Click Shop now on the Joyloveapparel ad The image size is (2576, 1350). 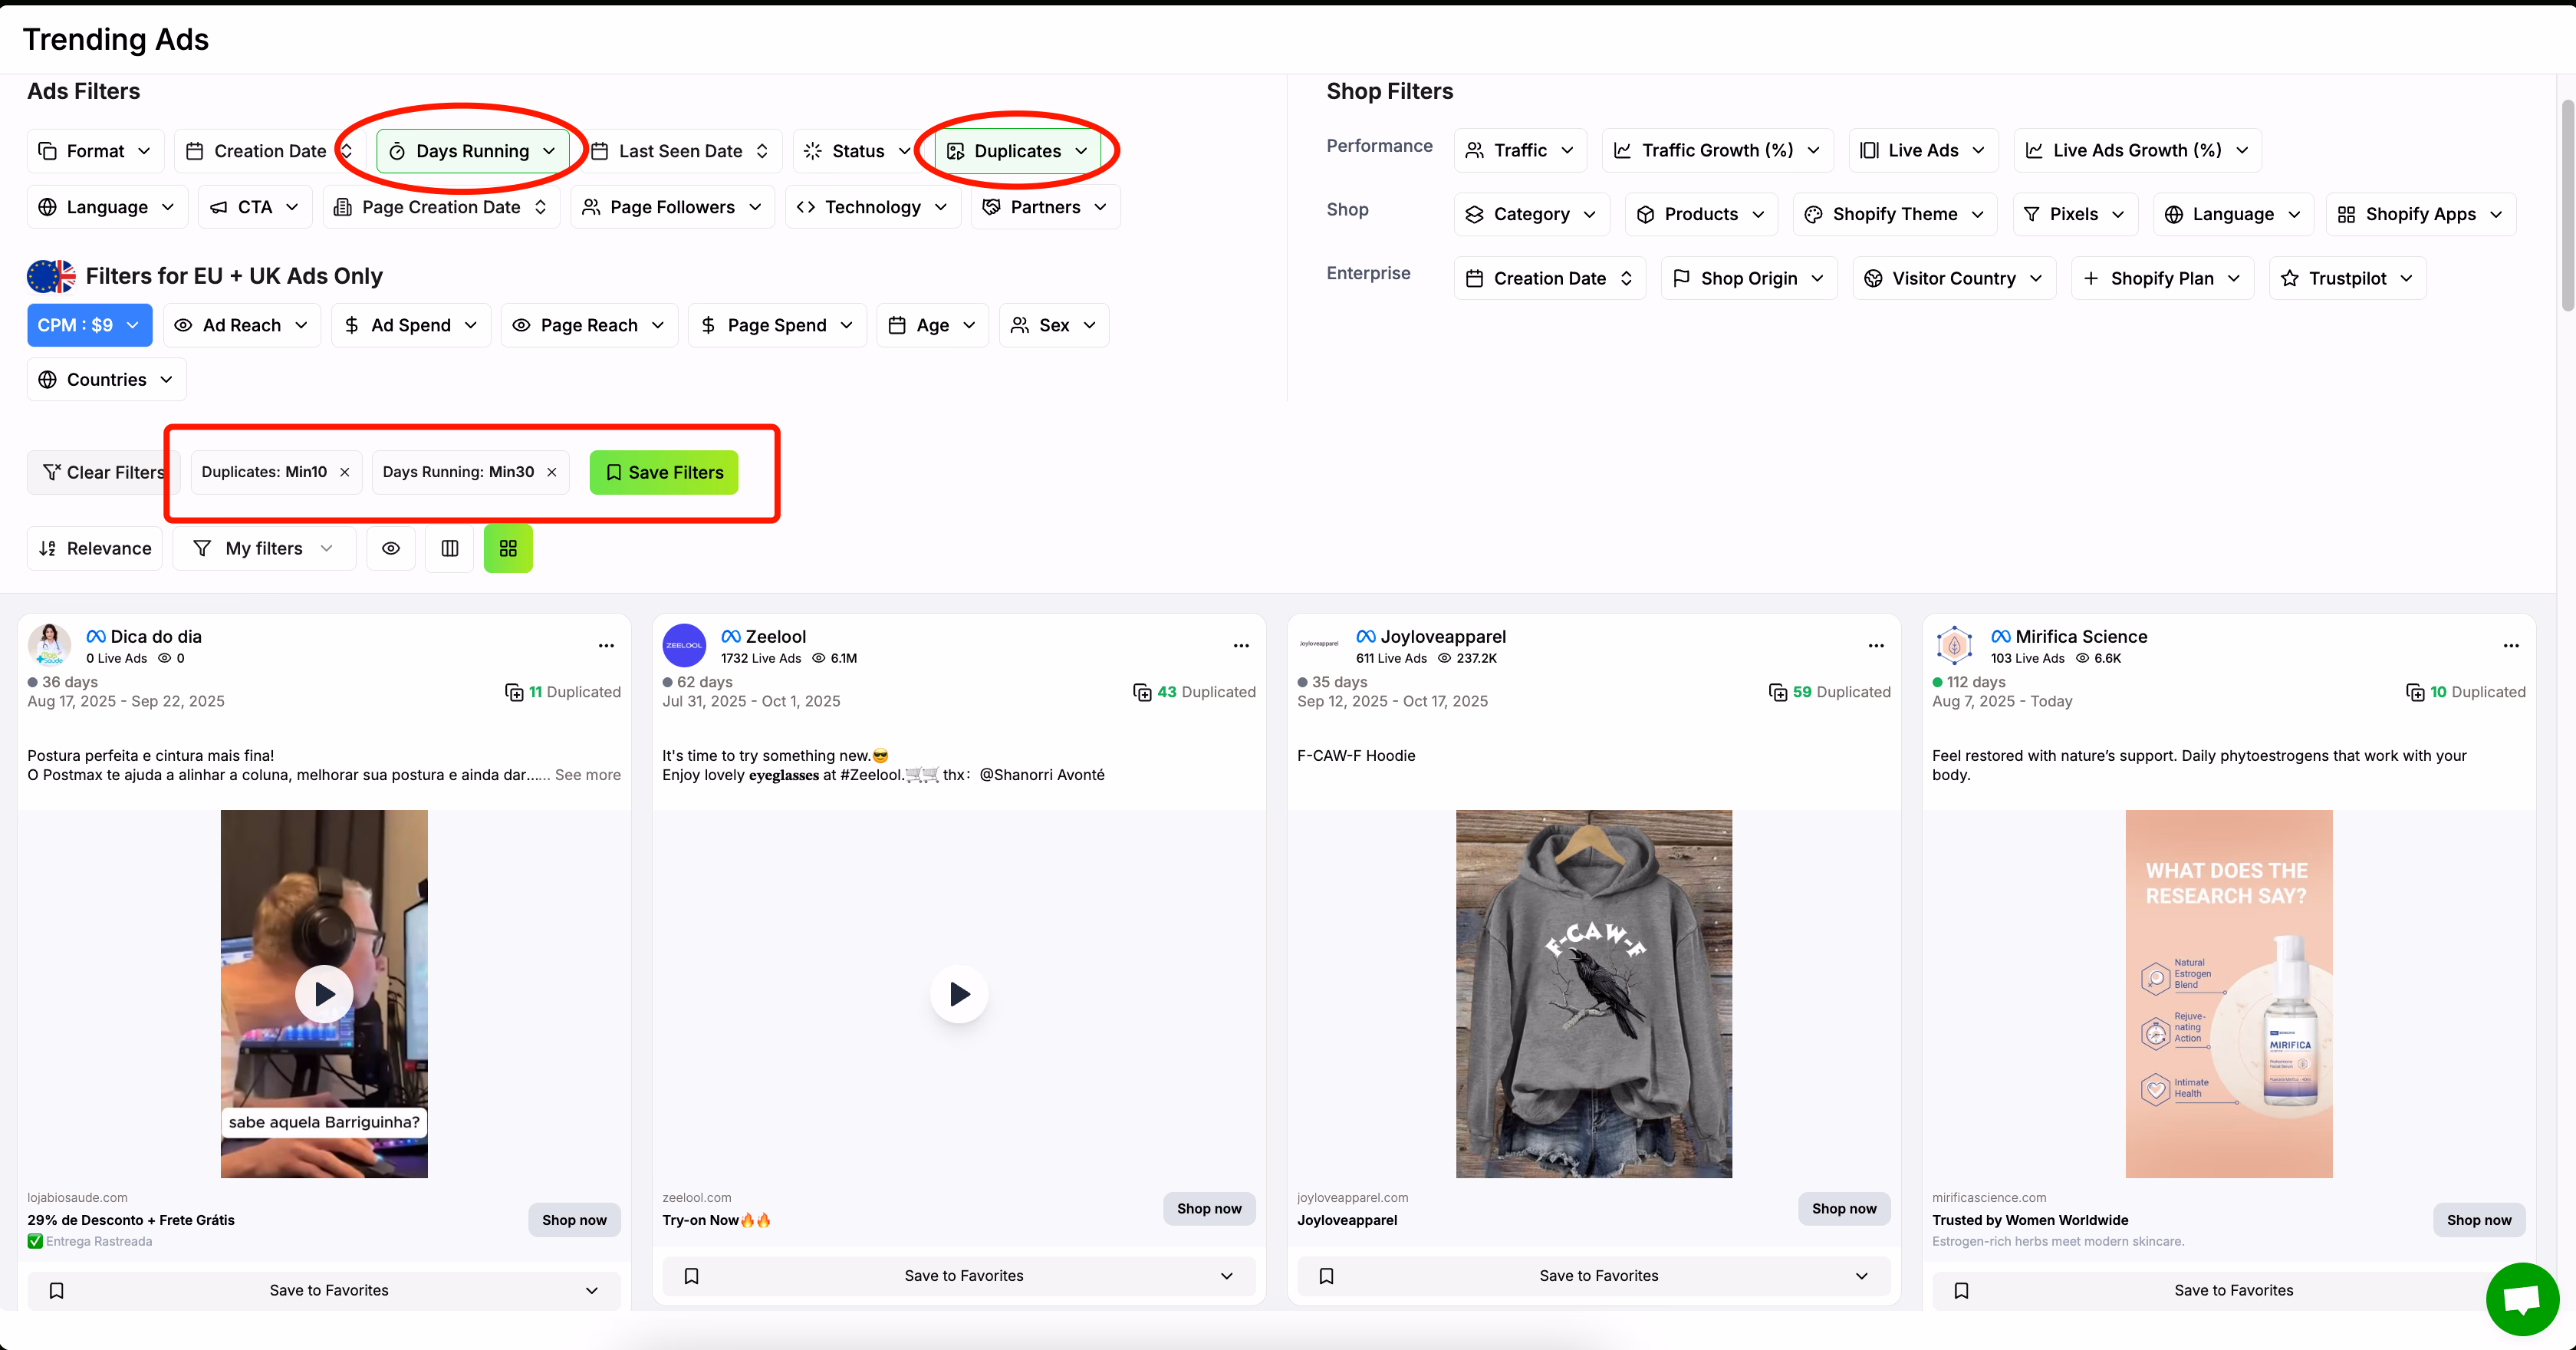[1844, 1208]
